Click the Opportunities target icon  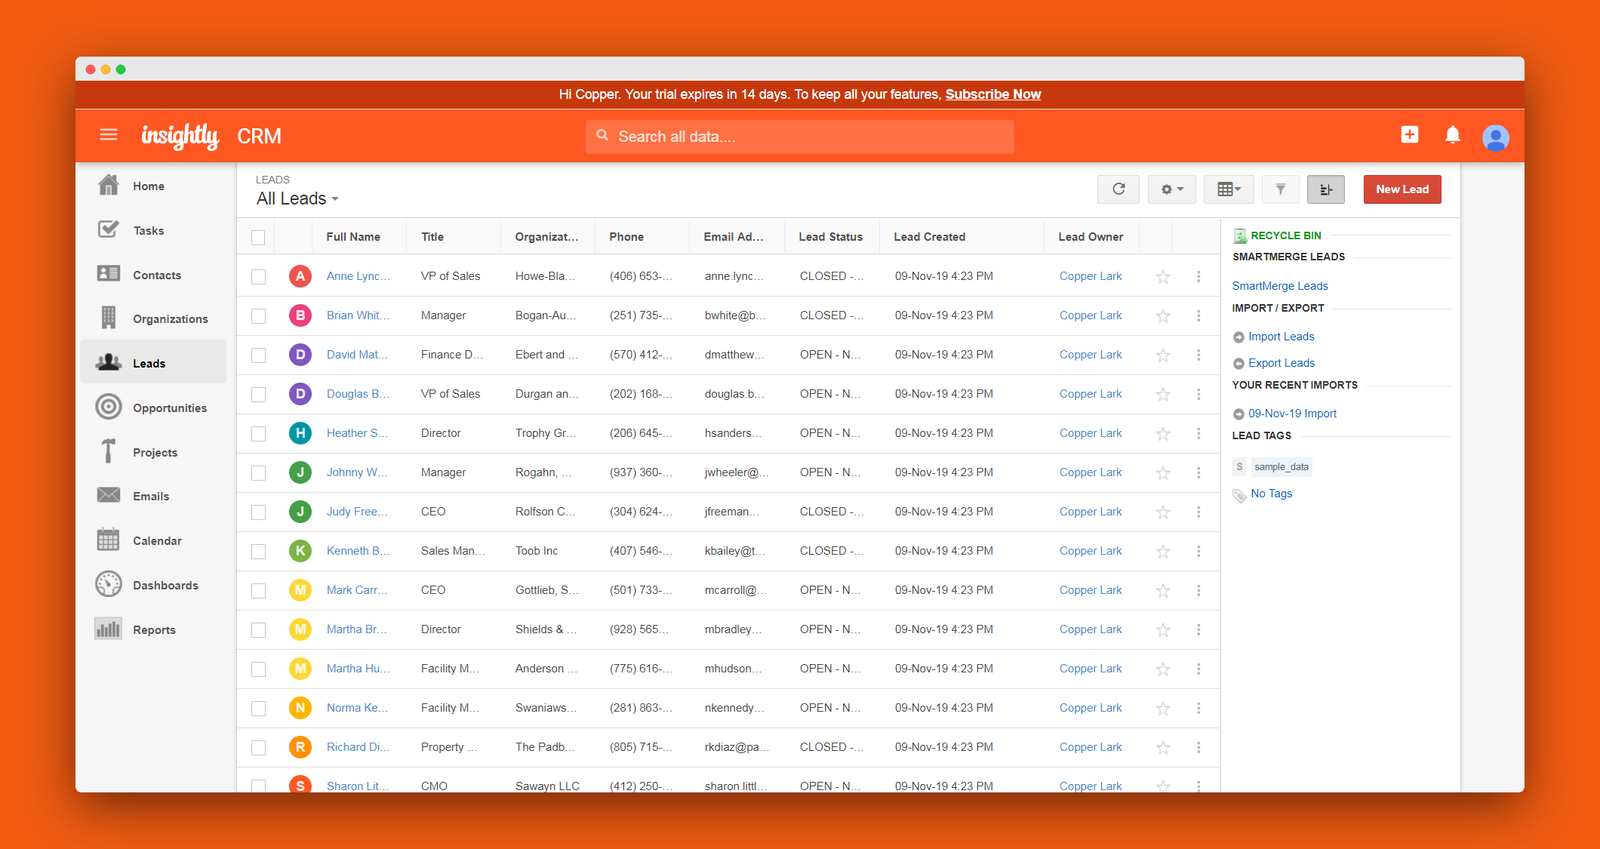click(x=109, y=407)
